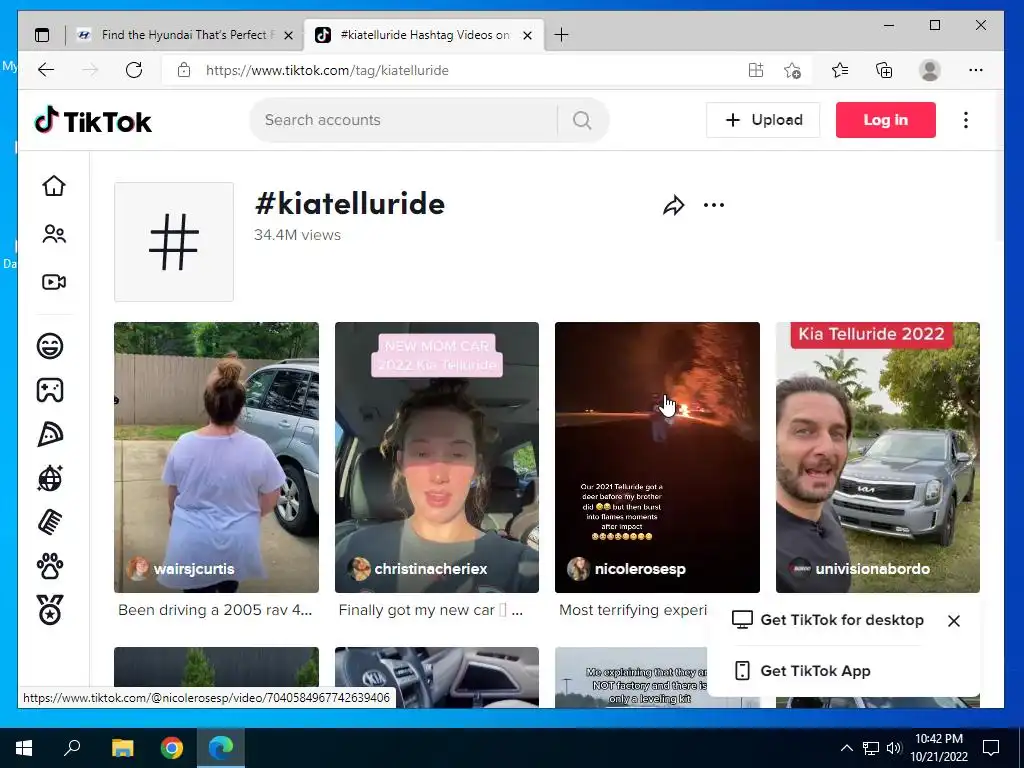The width and height of the screenshot is (1024, 768).
Task: Open caption Been driving a 2005 rav 4
Action: (216, 610)
